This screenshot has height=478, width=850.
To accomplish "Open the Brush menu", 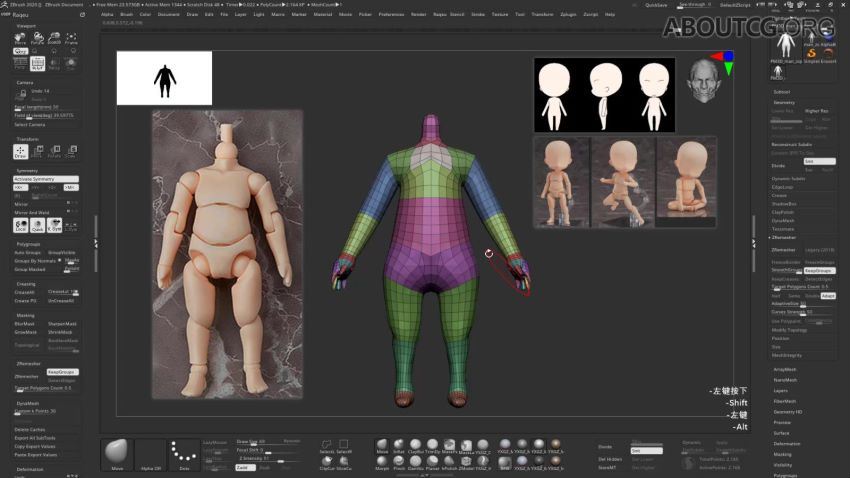I will [x=126, y=15].
